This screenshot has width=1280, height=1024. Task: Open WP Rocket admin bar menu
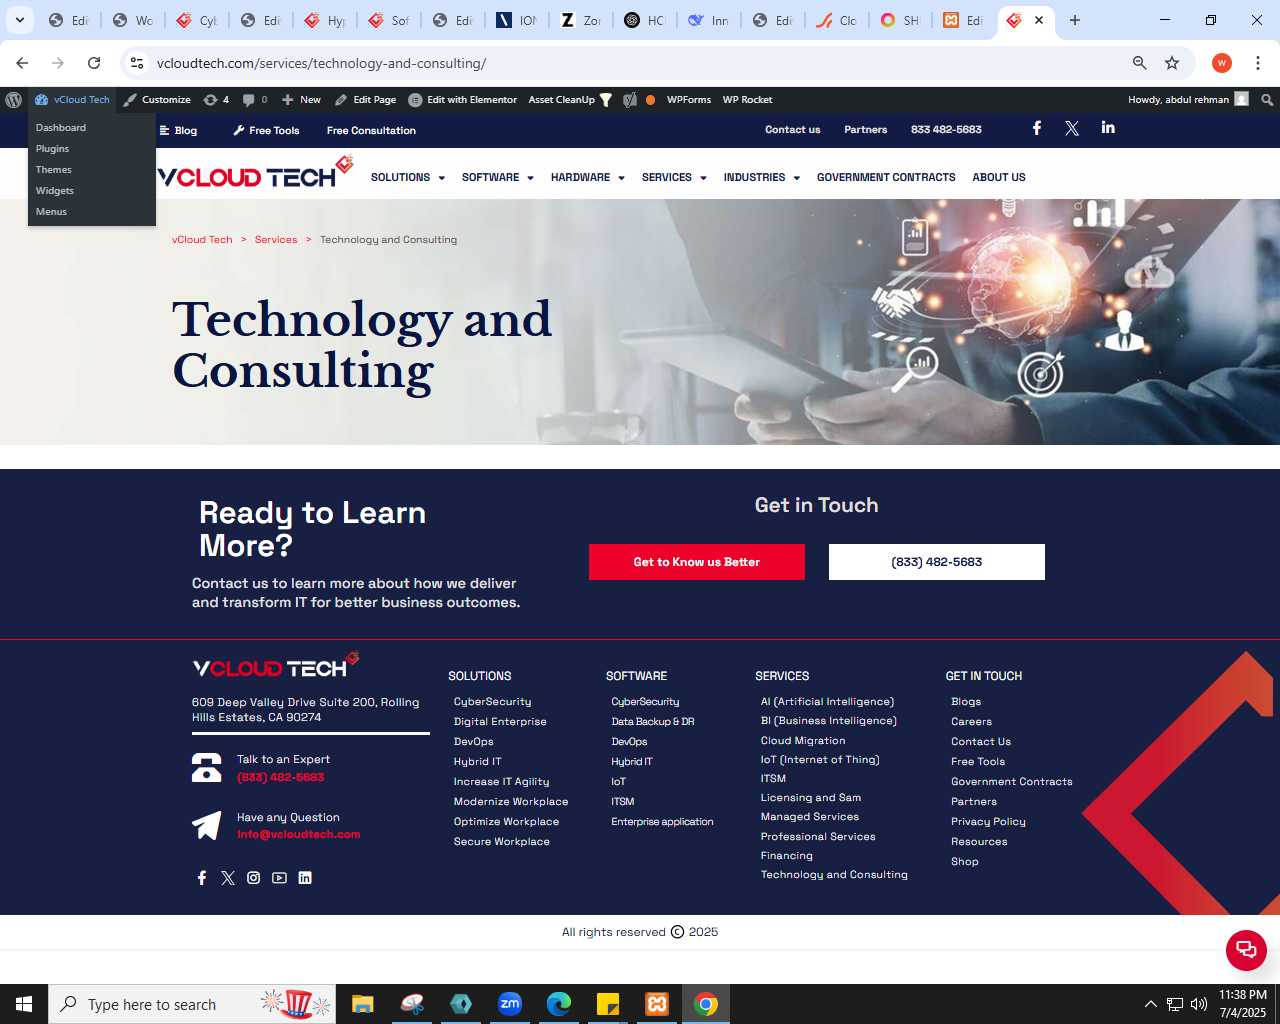click(x=747, y=100)
